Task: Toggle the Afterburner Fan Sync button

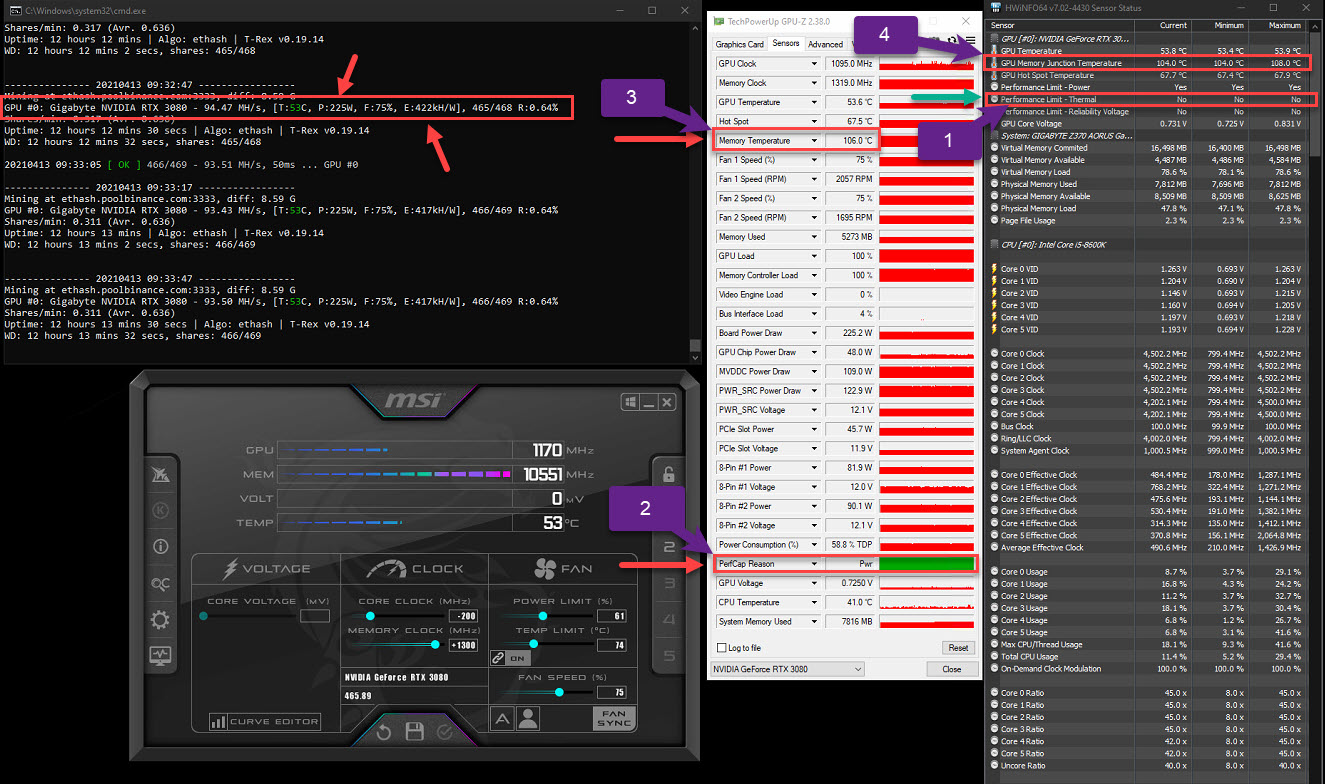Action: 612,719
